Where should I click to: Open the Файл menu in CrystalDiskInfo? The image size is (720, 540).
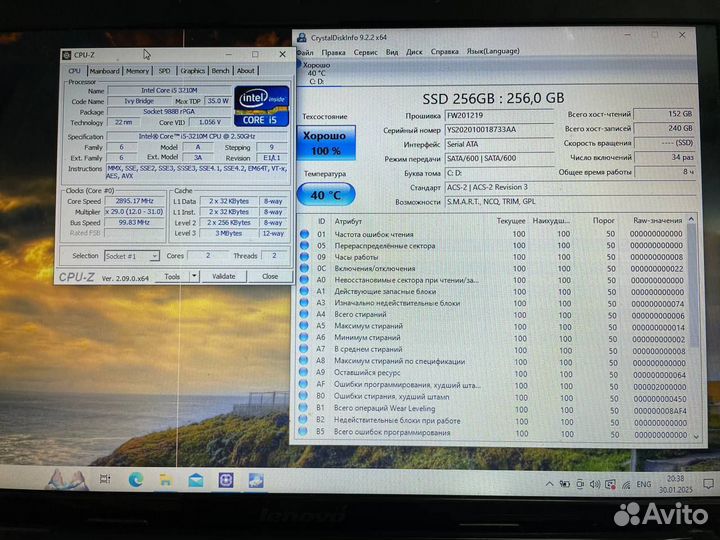click(x=305, y=52)
